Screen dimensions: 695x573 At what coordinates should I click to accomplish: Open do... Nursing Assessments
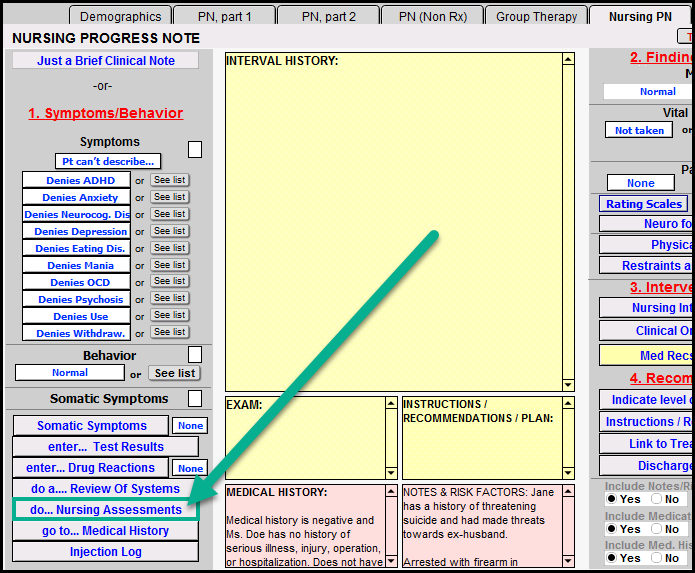(106, 510)
